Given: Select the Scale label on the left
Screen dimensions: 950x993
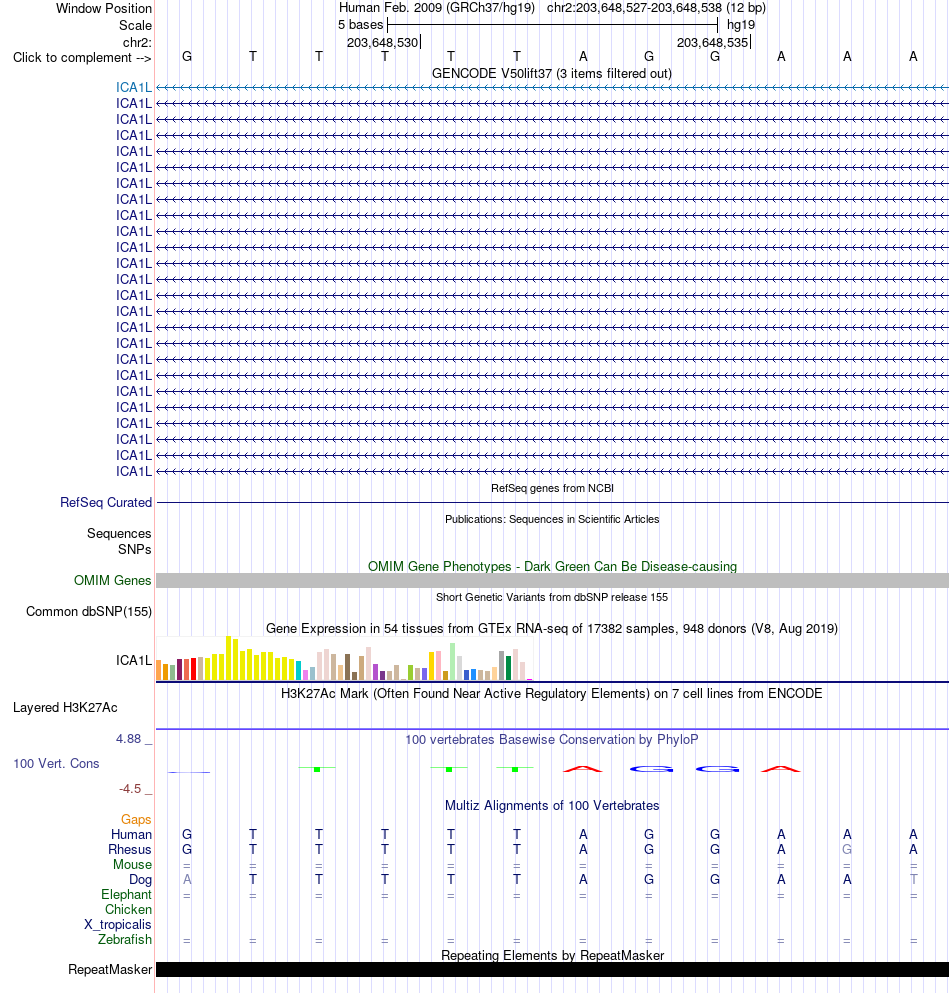Looking at the screenshot, I should click(136, 25).
